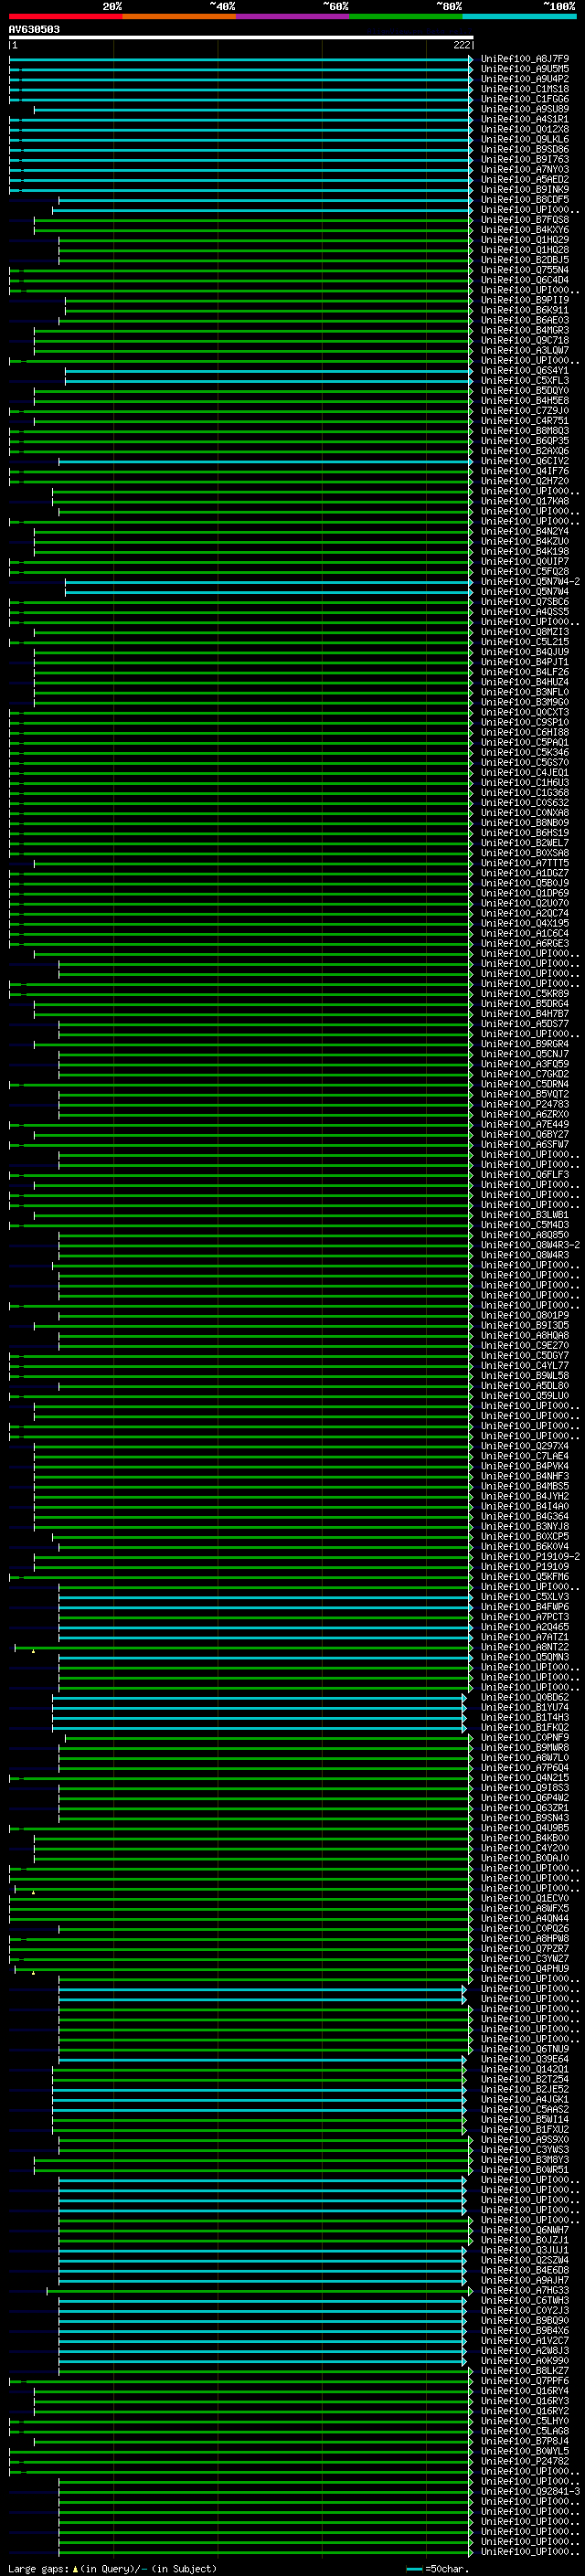Select the label UniRef100_B7FQS8
The width and height of the screenshot is (585, 2576).
(525, 219)
